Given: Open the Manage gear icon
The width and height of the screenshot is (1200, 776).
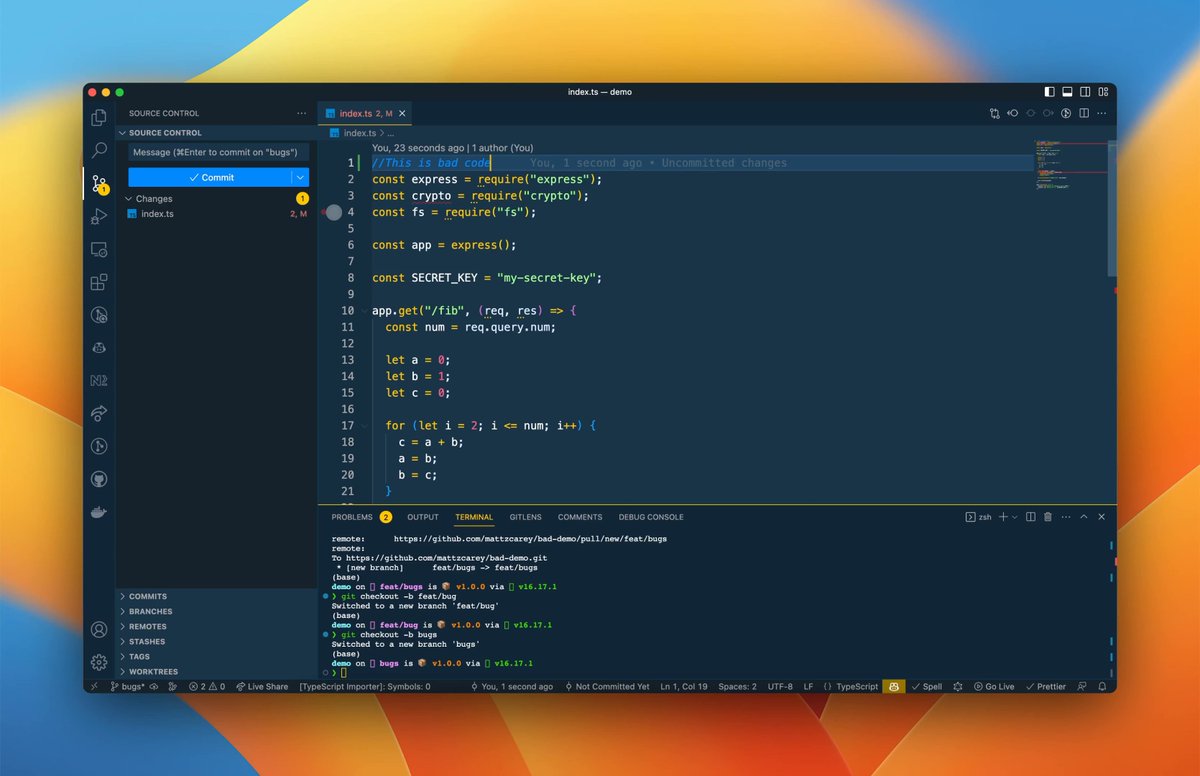Looking at the screenshot, I should [99, 662].
